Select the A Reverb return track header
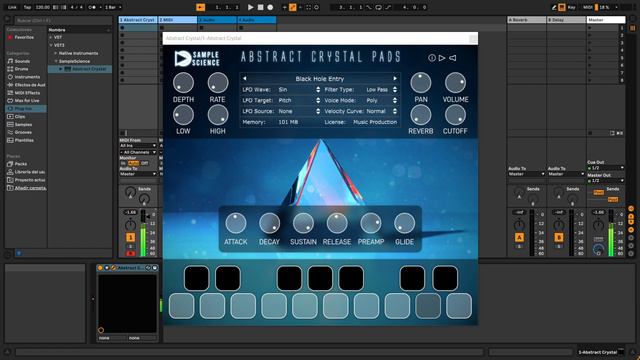The image size is (640, 360). click(527, 20)
